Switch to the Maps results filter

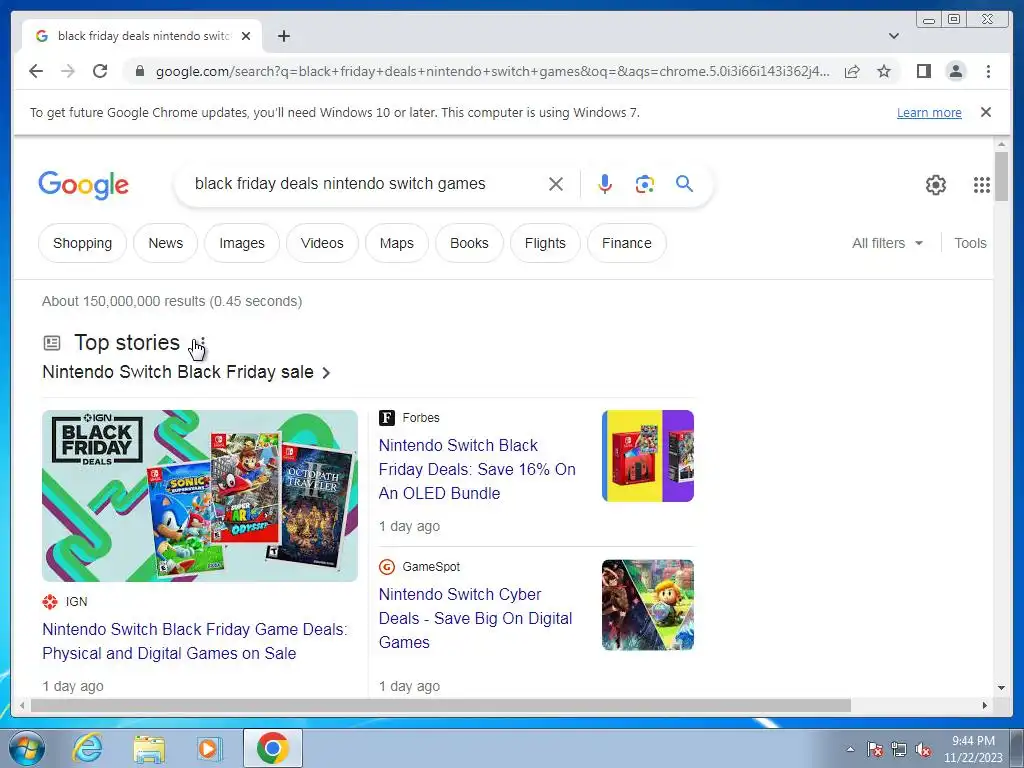(x=396, y=243)
